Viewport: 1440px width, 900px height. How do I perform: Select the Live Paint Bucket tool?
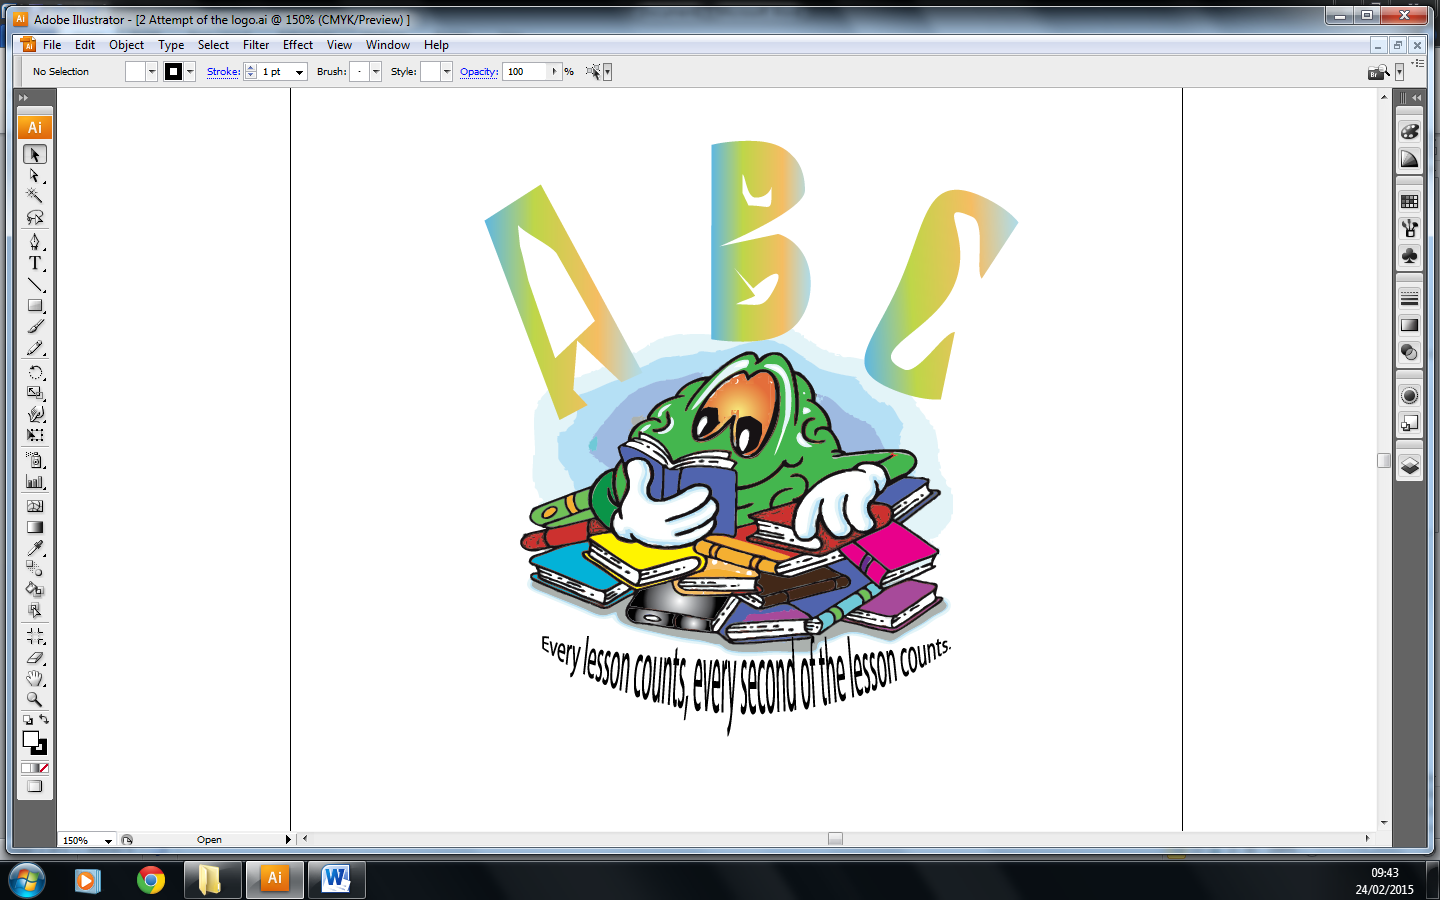35,590
